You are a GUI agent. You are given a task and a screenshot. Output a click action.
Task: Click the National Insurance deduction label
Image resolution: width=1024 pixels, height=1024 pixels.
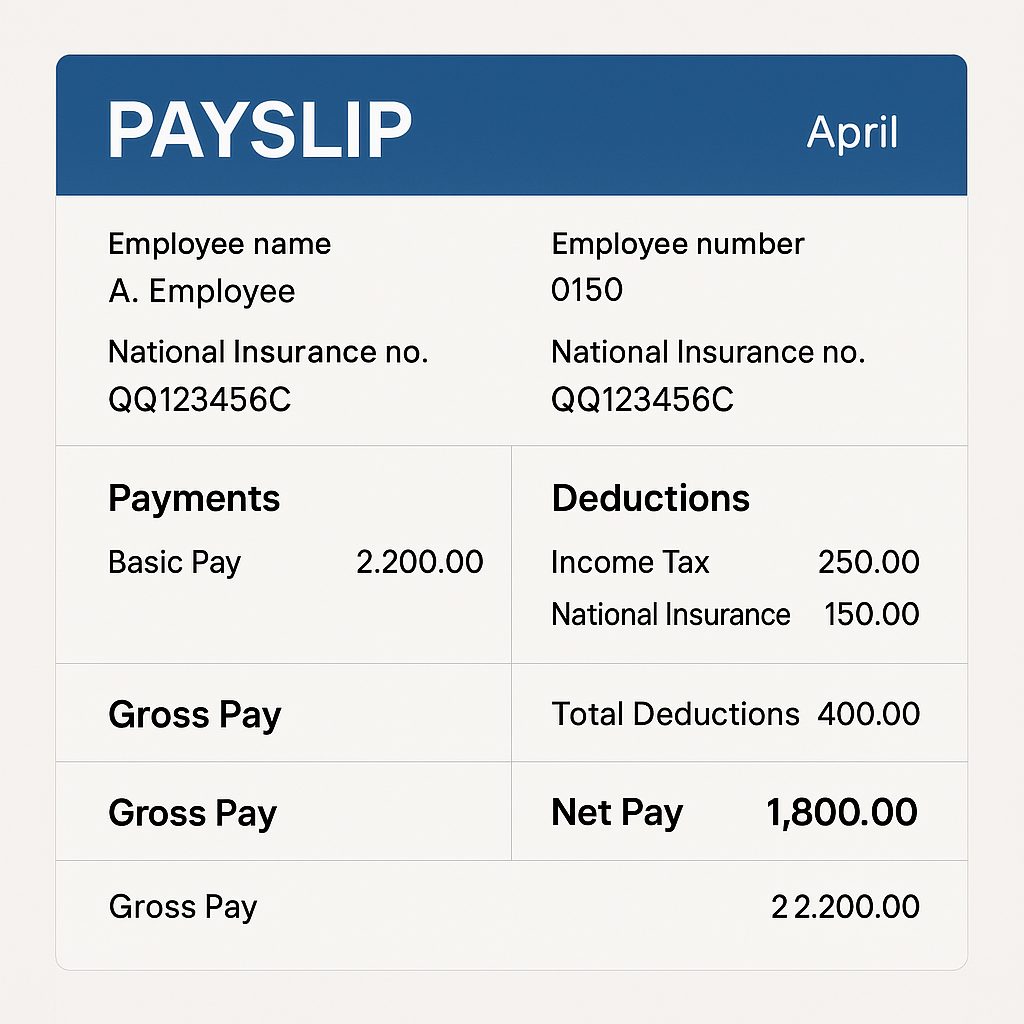pyautogui.click(x=670, y=614)
